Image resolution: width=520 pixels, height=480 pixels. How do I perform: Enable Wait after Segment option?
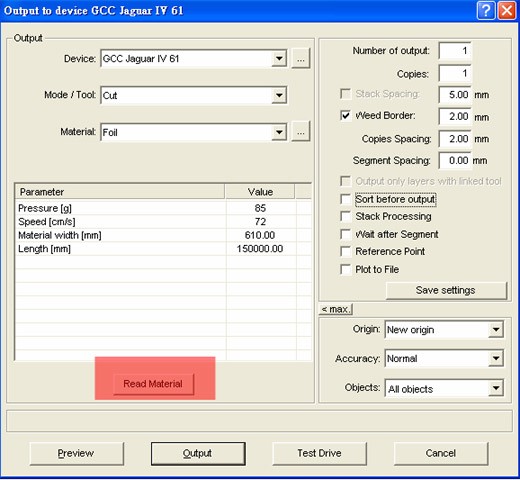[345, 234]
